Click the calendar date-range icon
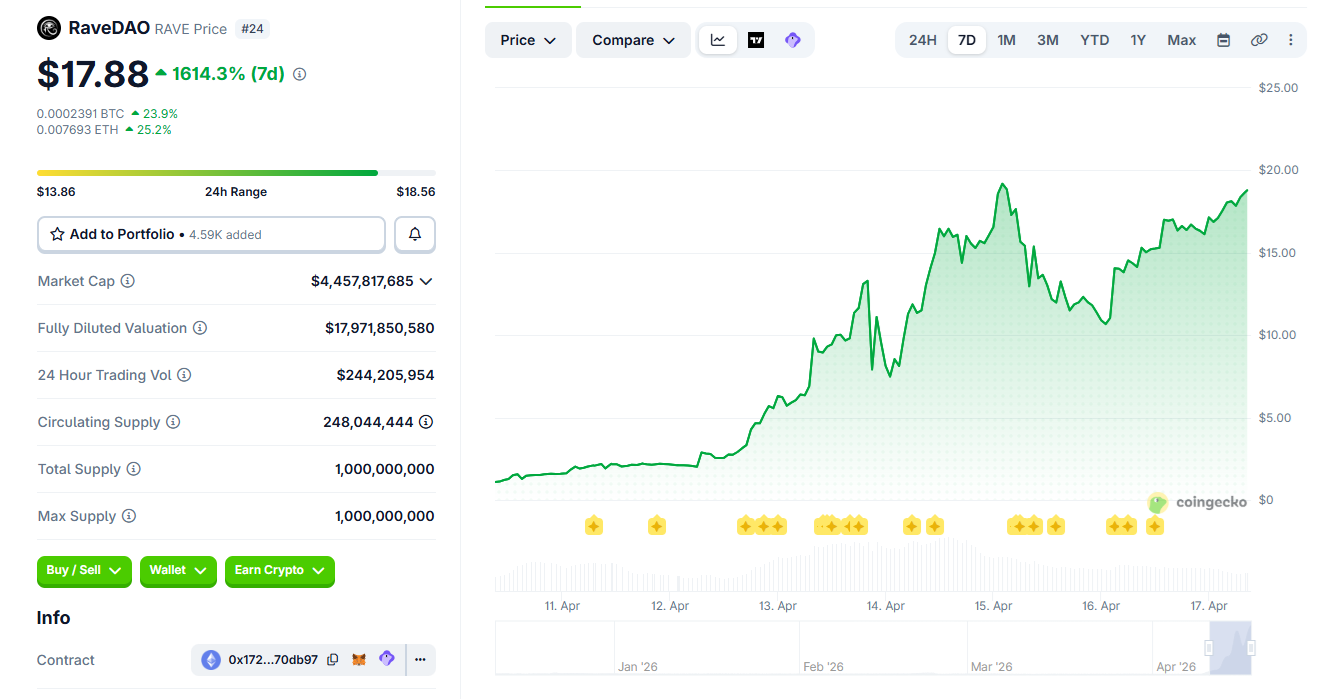Viewport: 1337px width, 699px height. click(x=1223, y=40)
